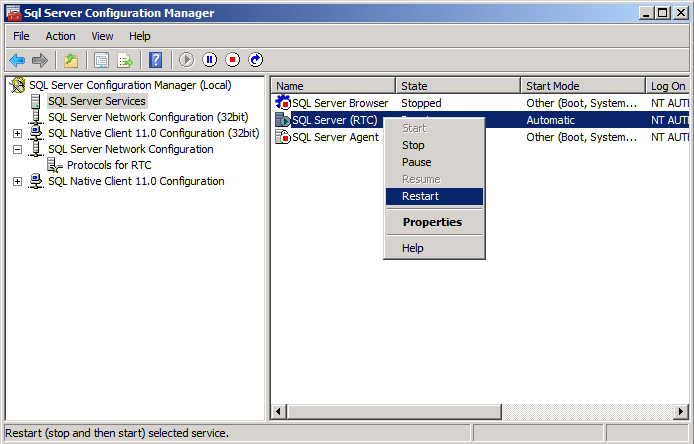Click the root Configuration Manager tree icon

(x=18, y=85)
